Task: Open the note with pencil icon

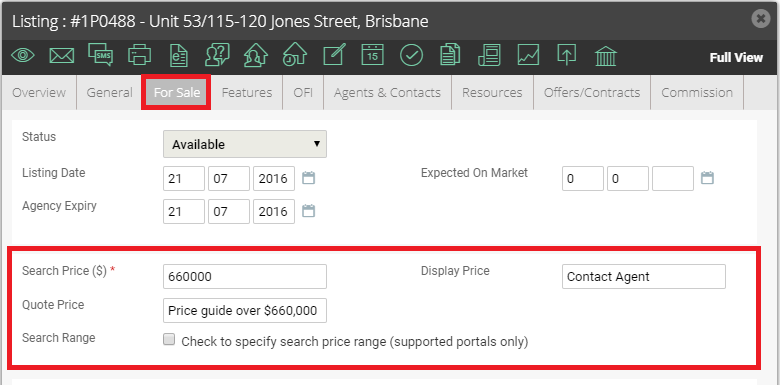Action: tap(334, 54)
